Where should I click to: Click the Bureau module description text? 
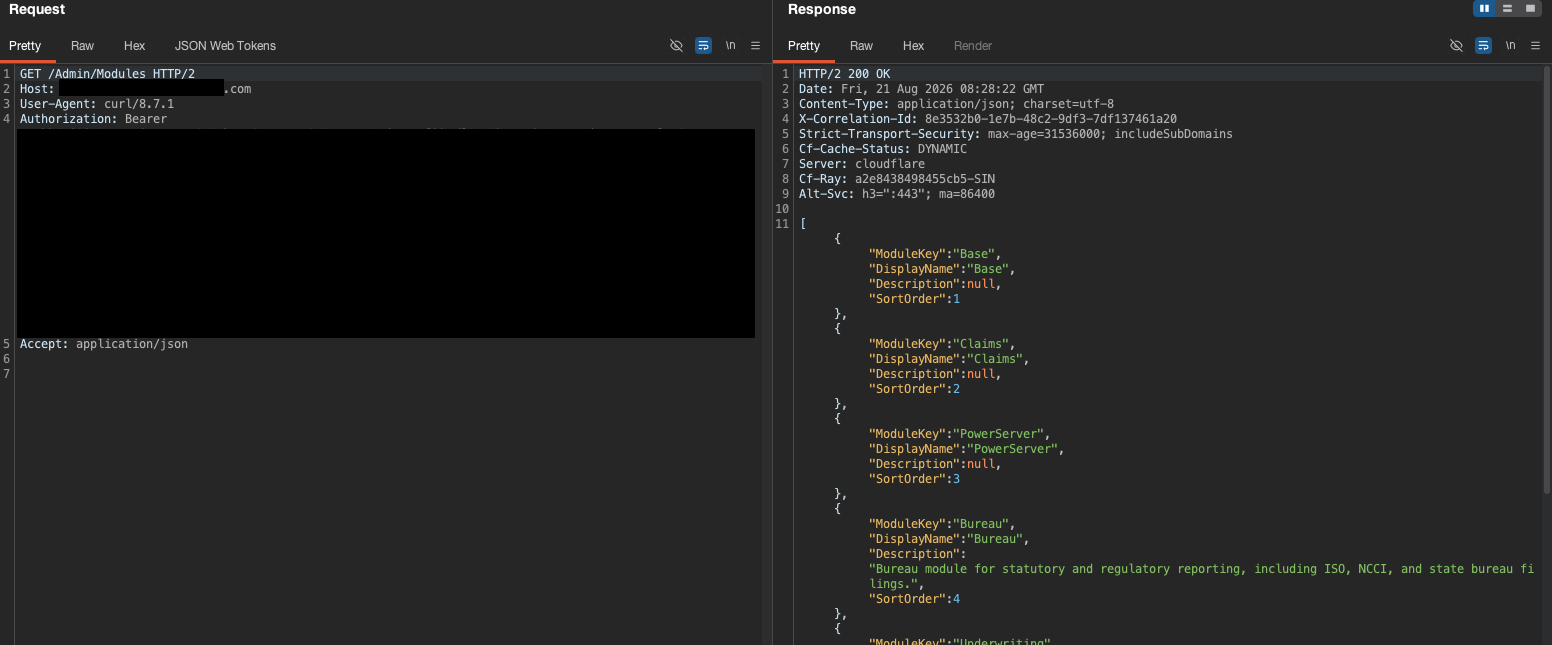point(1201,576)
